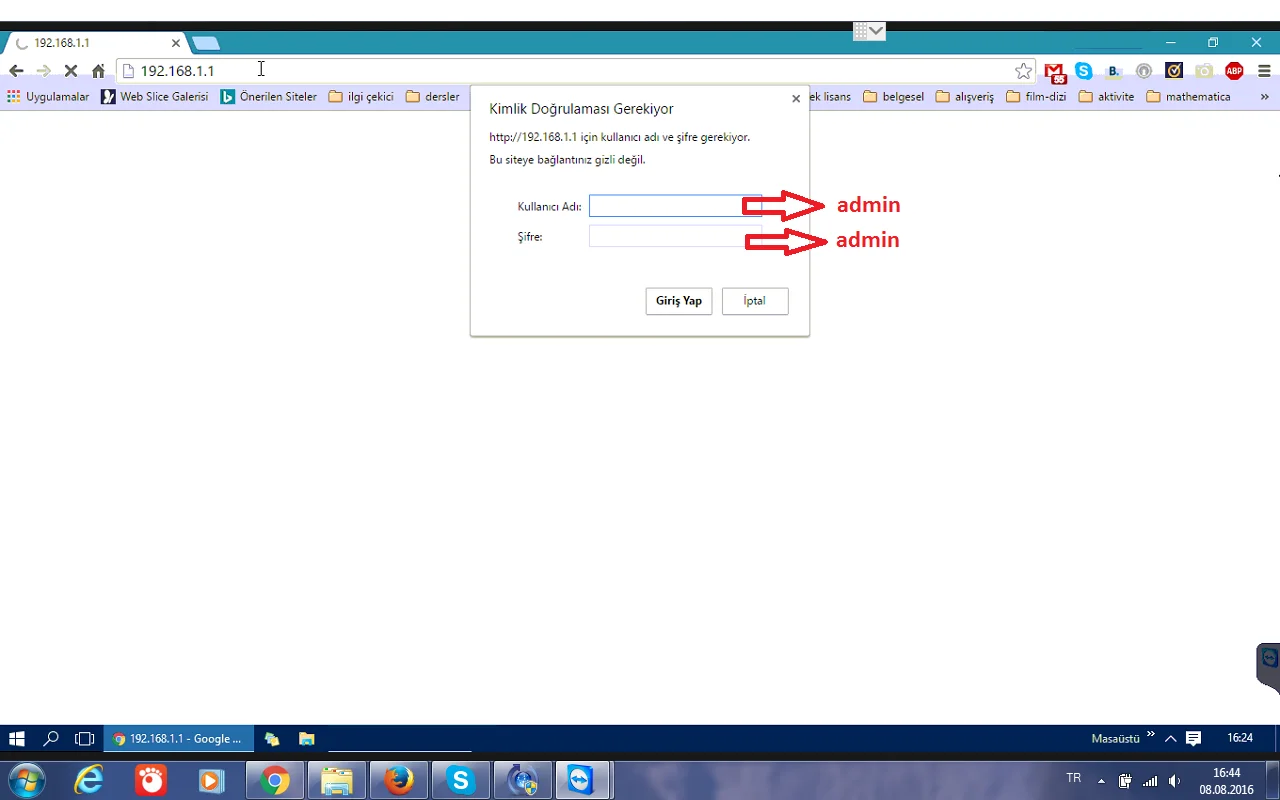Click the Chrome back arrow button

[x=16, y=71]
